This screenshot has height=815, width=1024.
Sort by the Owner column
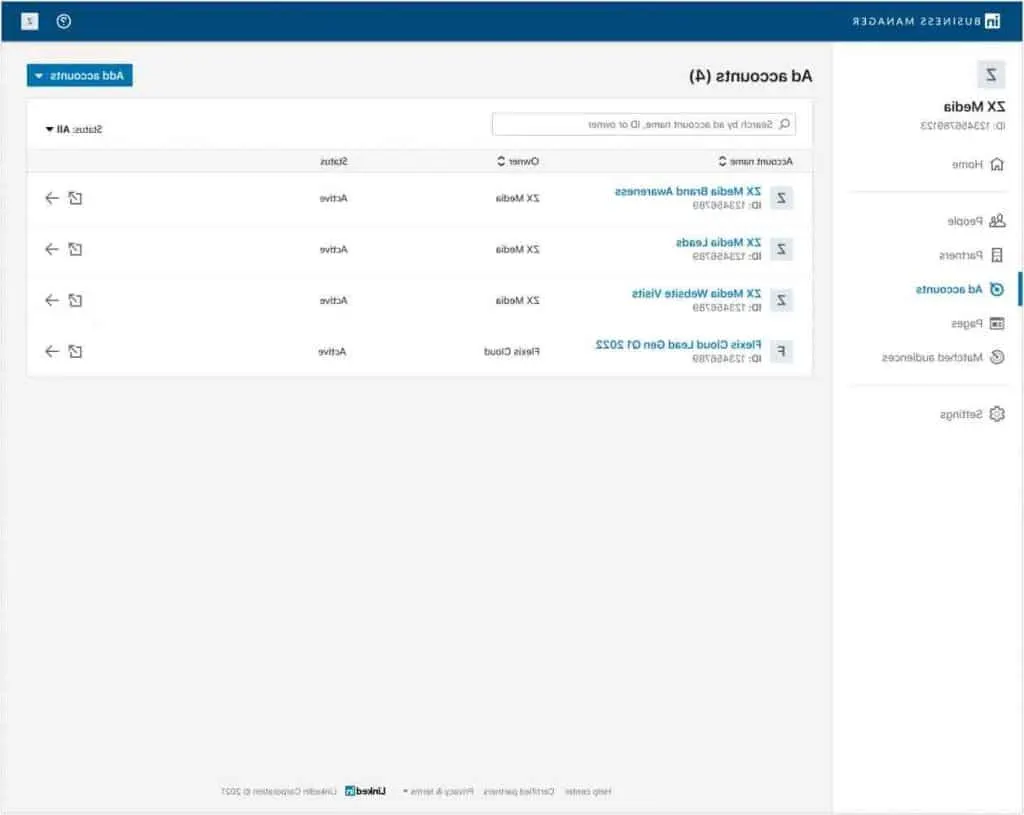(x=519, y=161)
